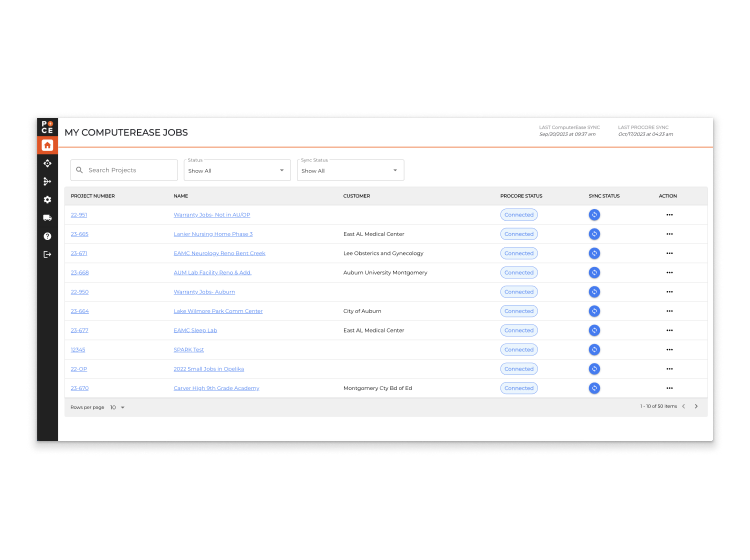
Task: Click sync icon for SPARK Test
Action: (594, 350)
